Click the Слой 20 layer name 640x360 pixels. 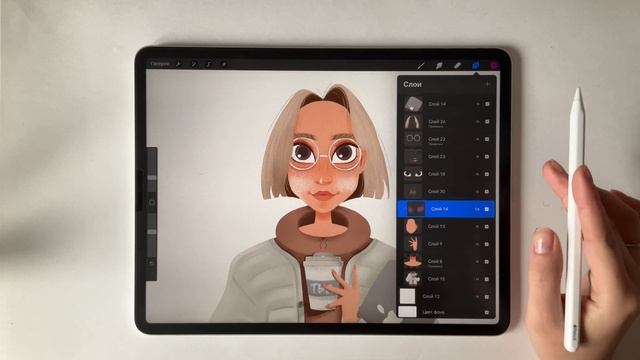click(437, 191)
